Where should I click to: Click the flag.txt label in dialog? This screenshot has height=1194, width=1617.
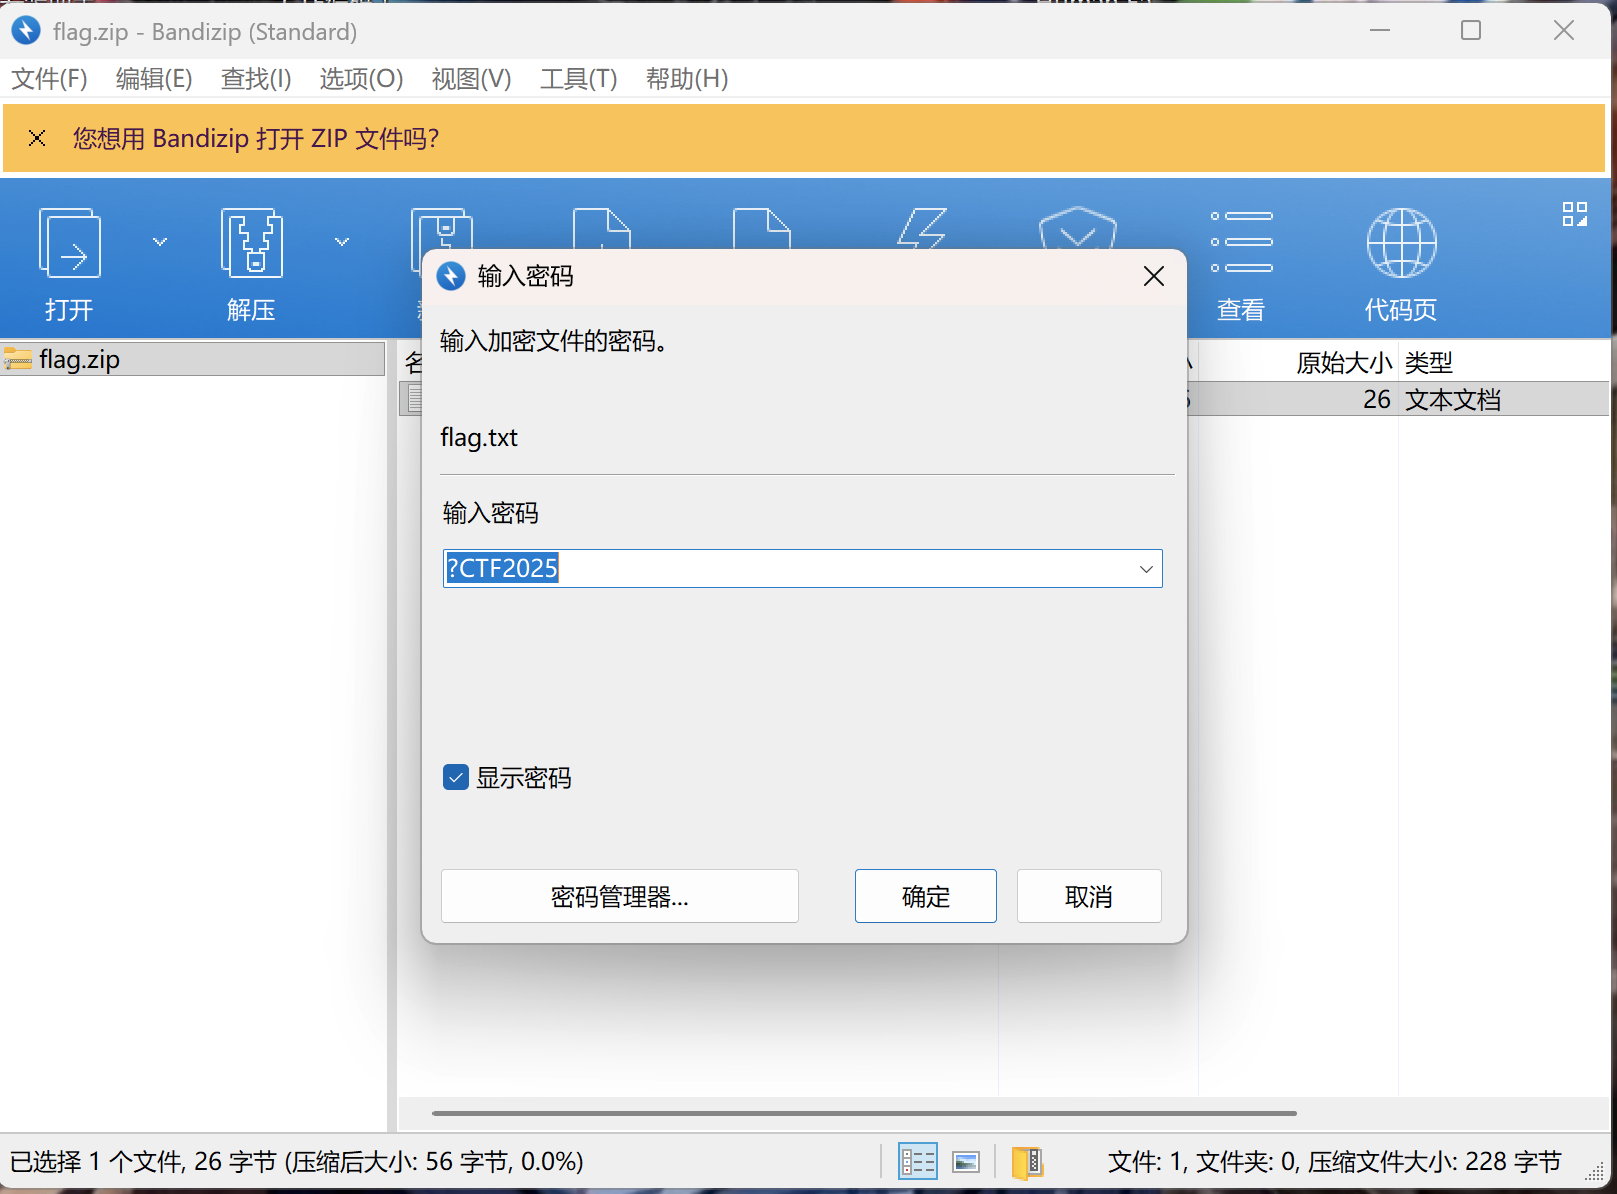pyautogui.click(x=479, y=438)
